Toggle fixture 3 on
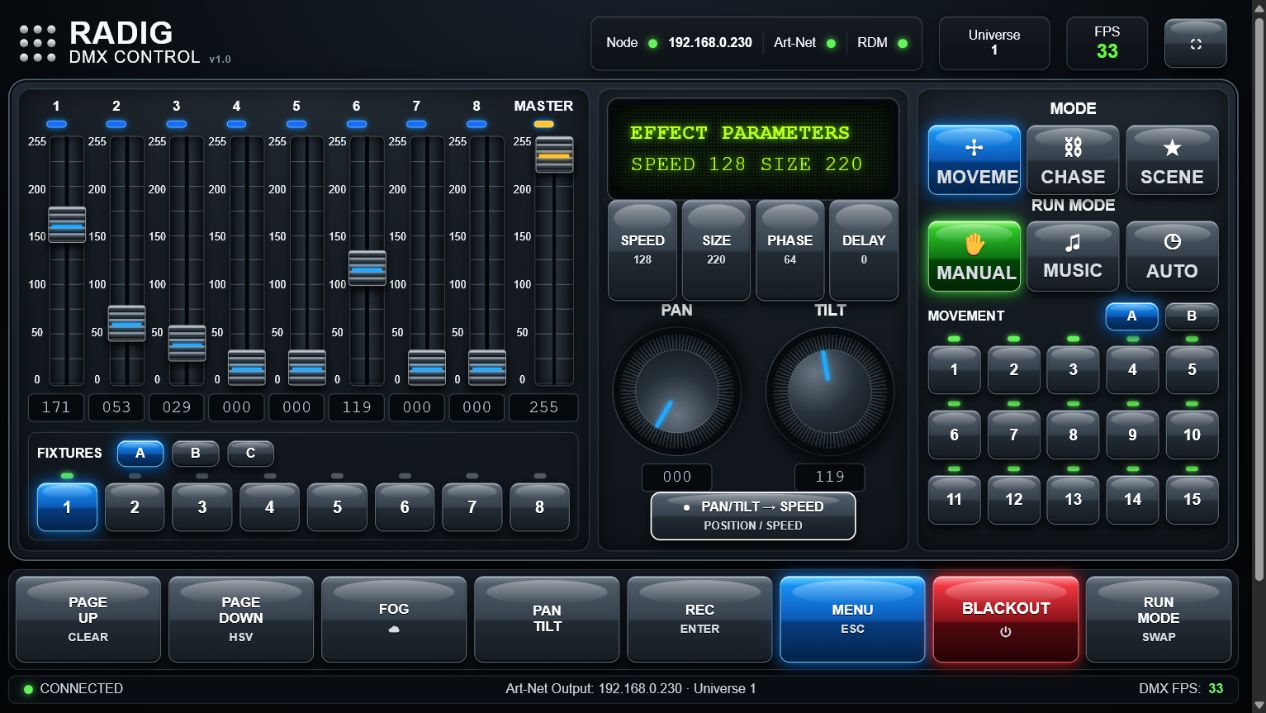Image resolution: width=1266 pixels, height=713 pixels. pyautogui.click(x=202, y=507)
